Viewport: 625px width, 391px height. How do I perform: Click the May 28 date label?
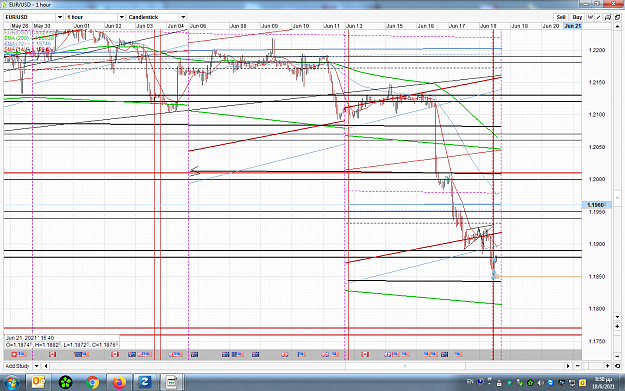point(20,26)
